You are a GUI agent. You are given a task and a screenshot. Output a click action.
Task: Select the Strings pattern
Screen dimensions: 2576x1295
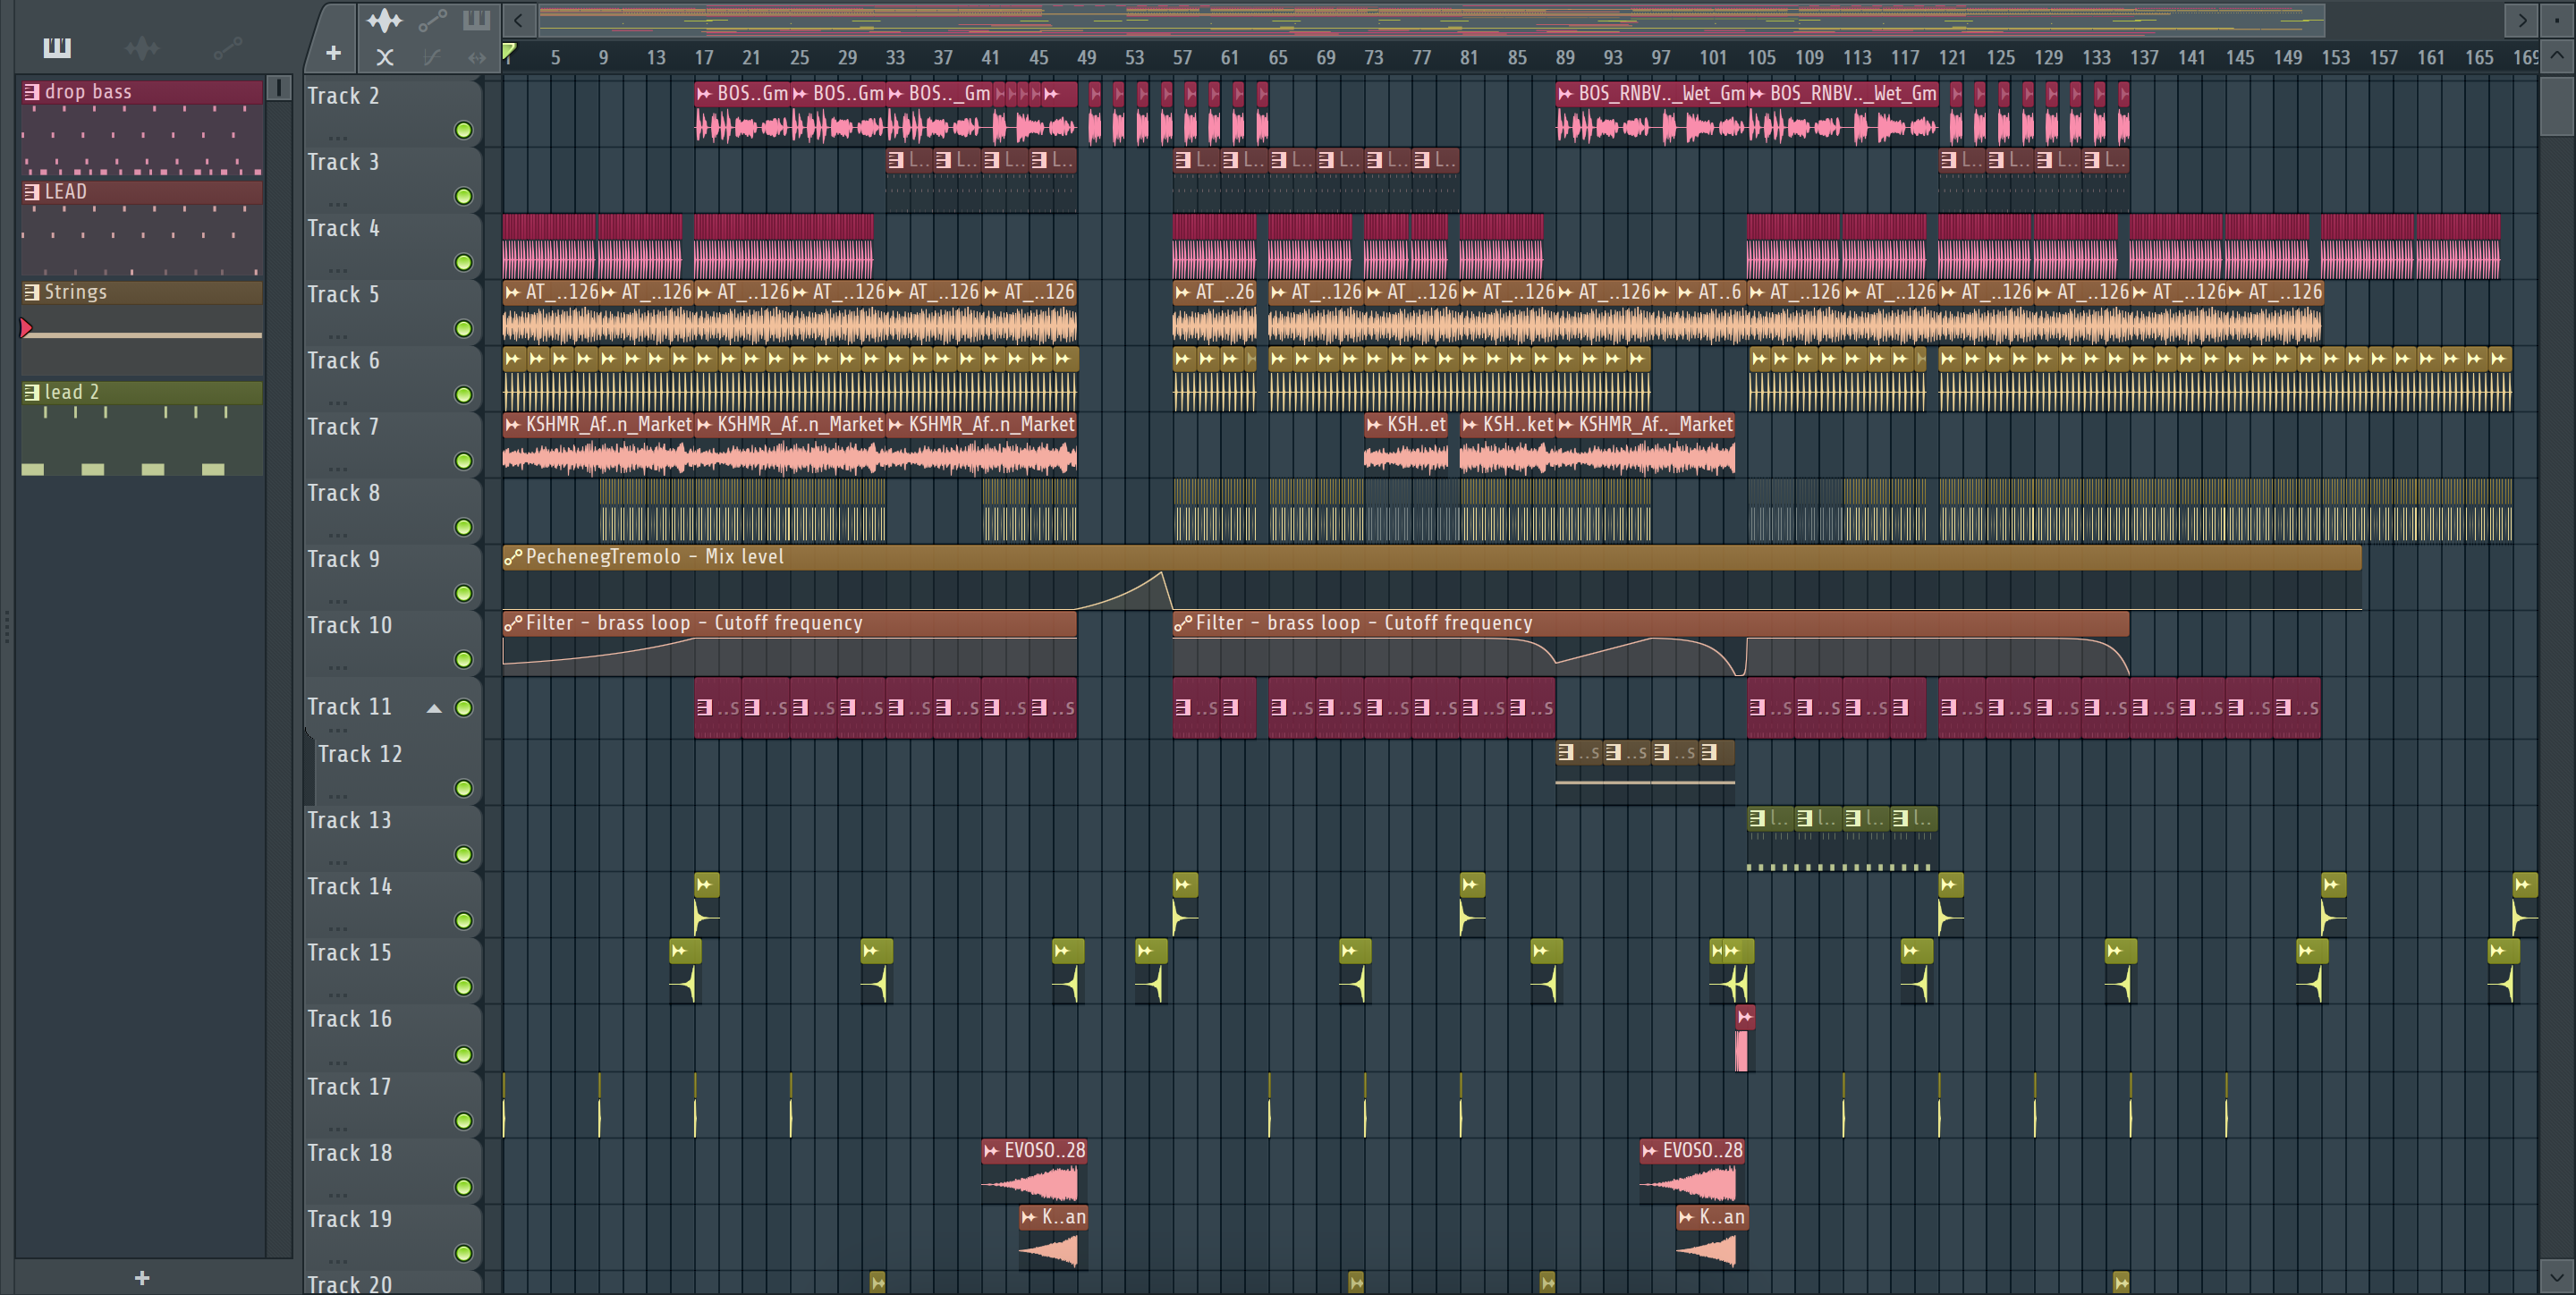pyautogui.click(x=142, y=329)
